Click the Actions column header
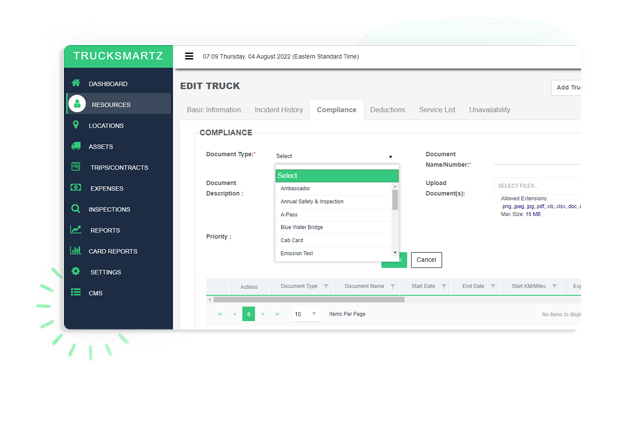630x434 pixels. (x=249, y=287)
